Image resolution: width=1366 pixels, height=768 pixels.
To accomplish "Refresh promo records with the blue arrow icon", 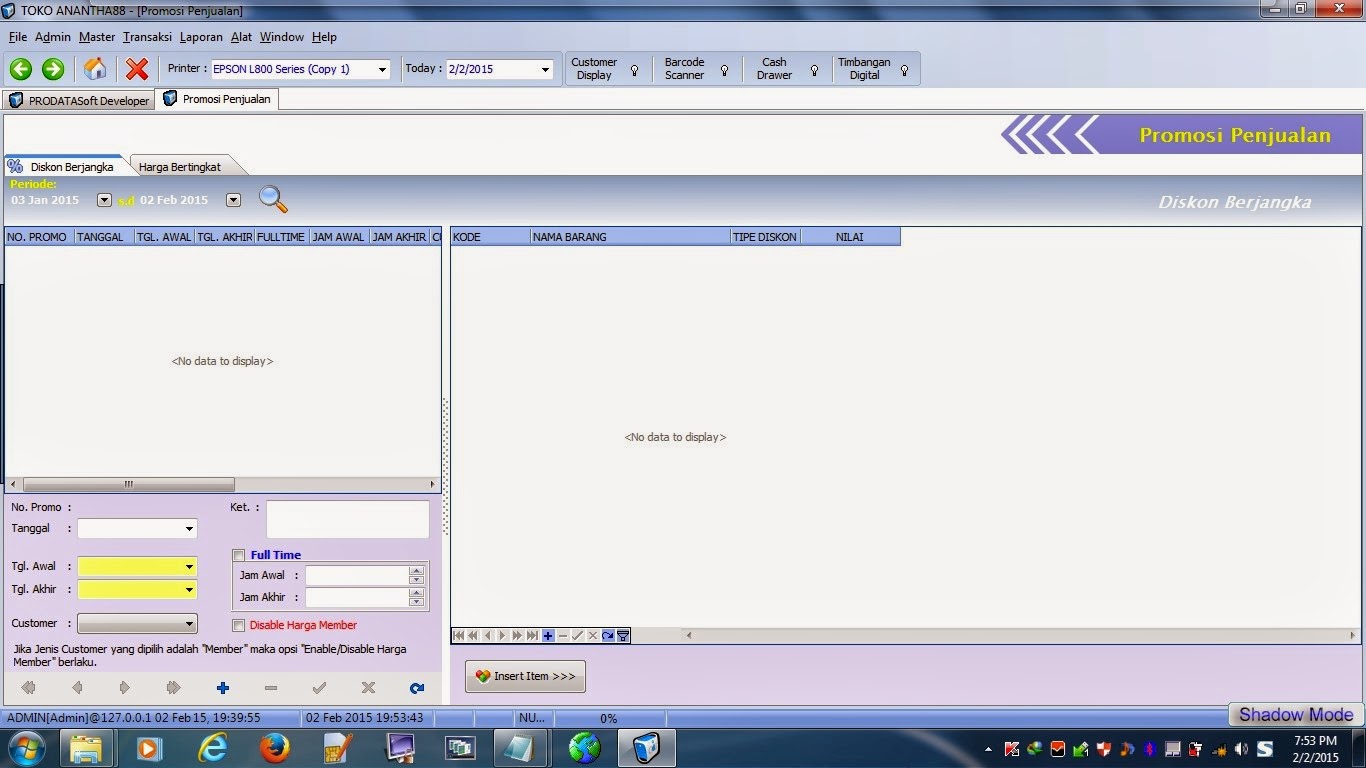I will tap(416, 688).
